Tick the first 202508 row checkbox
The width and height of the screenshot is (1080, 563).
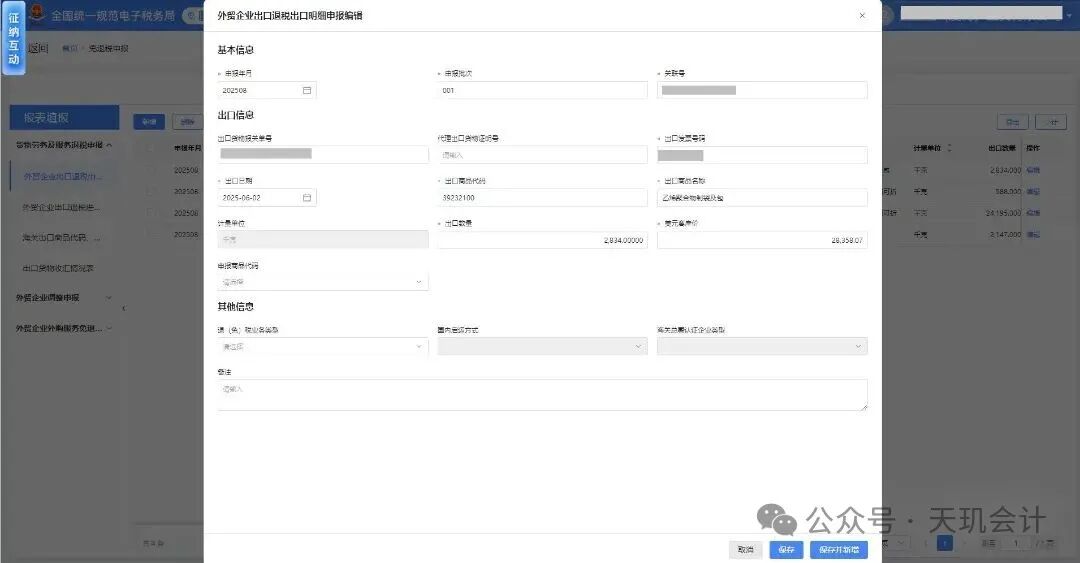pos(149,170)
